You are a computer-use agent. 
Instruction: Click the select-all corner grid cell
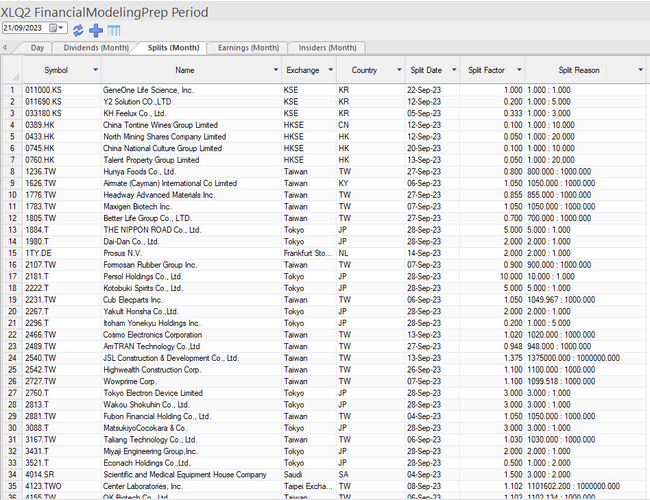[12, 70]
